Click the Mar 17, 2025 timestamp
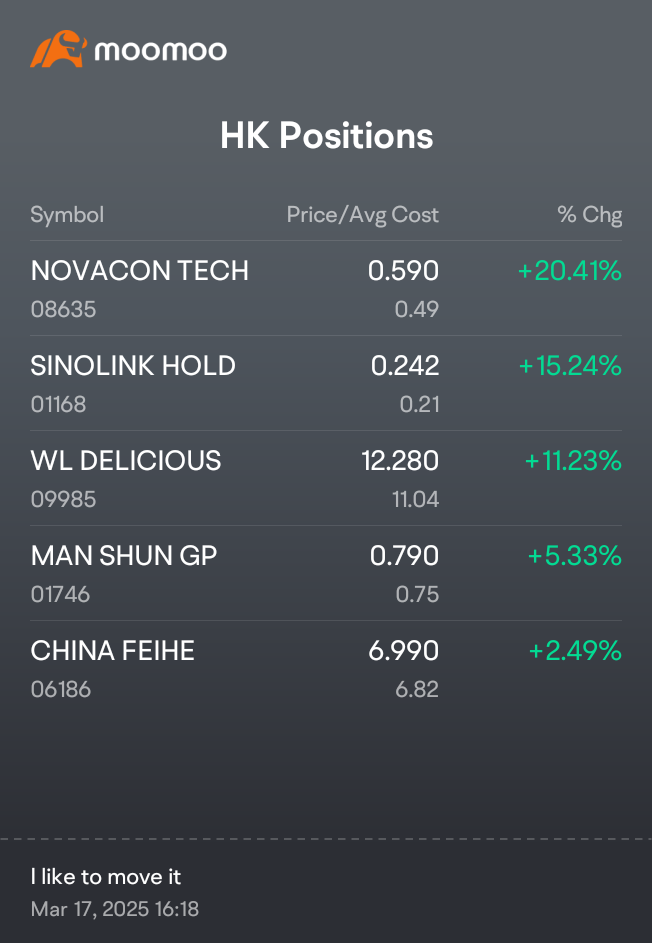 (115, 909)
